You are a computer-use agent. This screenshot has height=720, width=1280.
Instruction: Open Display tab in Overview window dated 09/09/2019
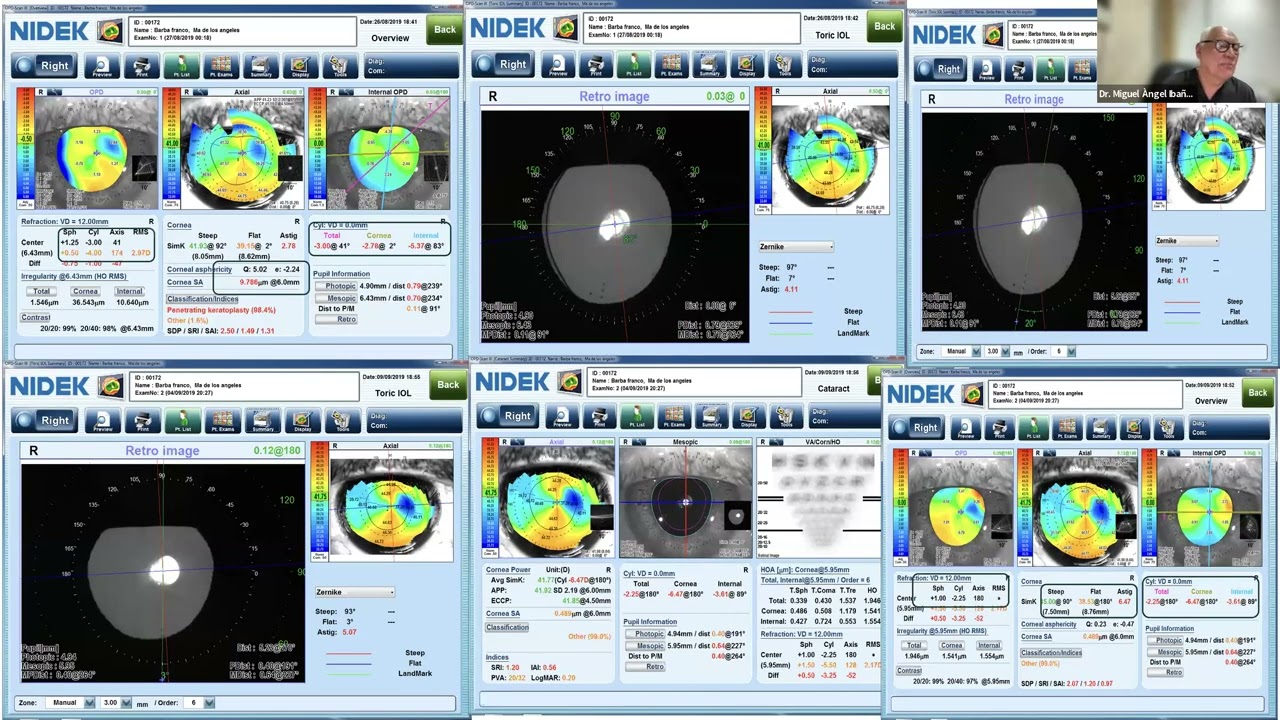click(x=1134, y=428)
